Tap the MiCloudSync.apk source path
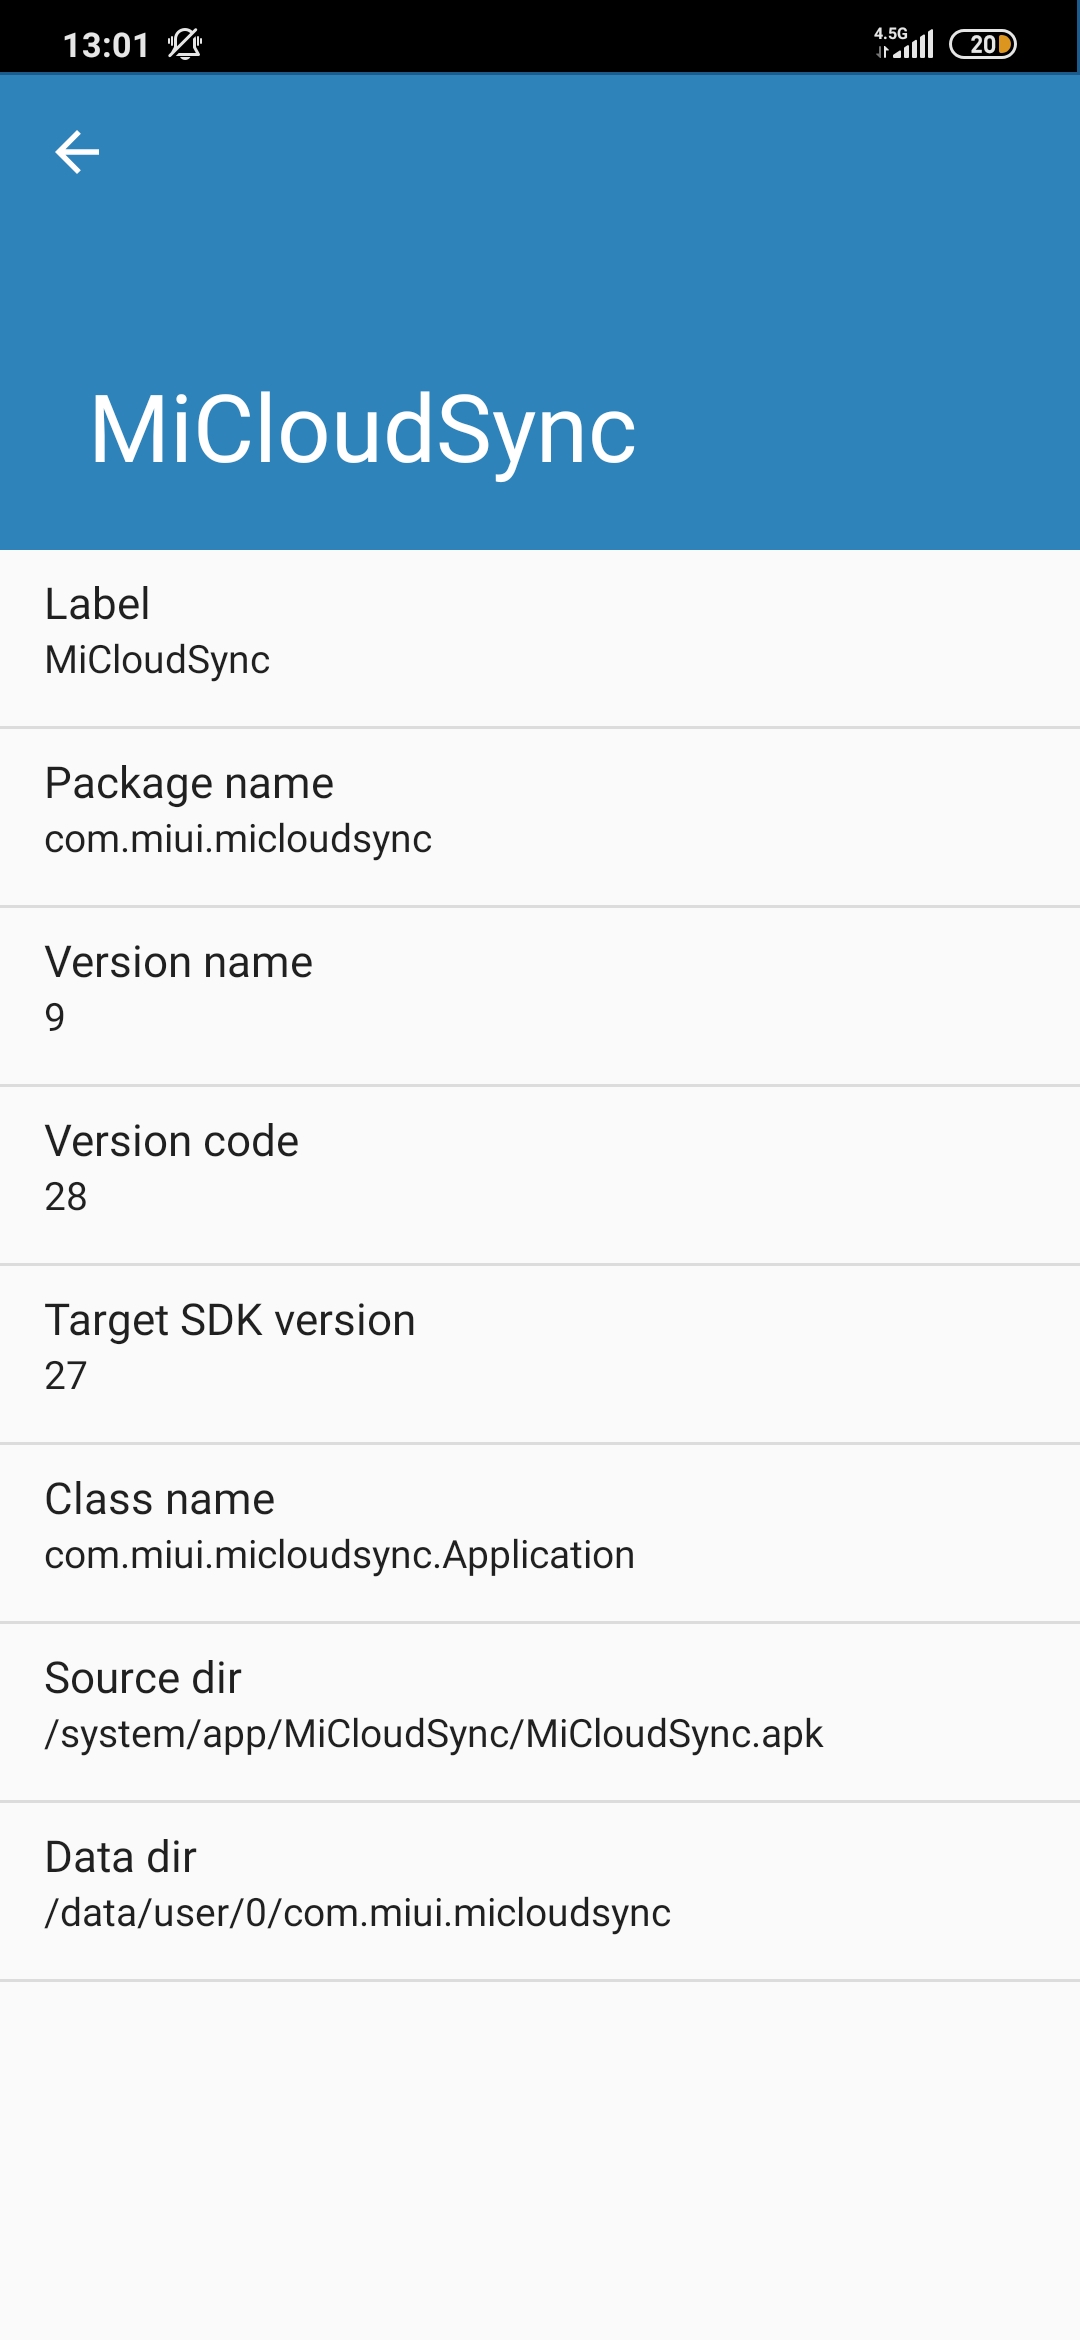Image resolution: width=1080 pixels, height=2340 pixels. click(434, 1734)
